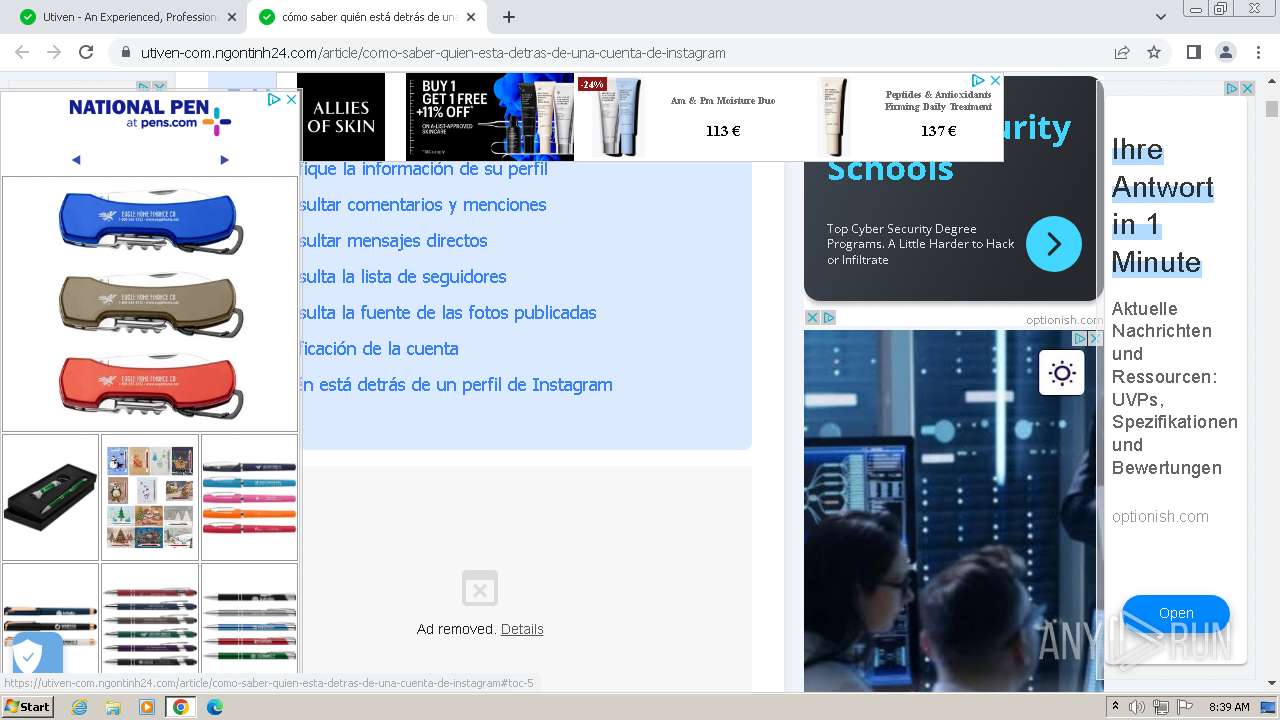Close the server room image ad
The height and width of the screenshot is (720, 1280).
point(1095,339)
